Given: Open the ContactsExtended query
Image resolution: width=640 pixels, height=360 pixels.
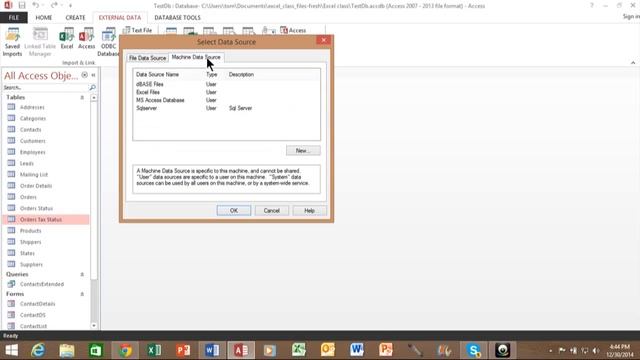Looking at the screenshot, I should tap(42, 284).
